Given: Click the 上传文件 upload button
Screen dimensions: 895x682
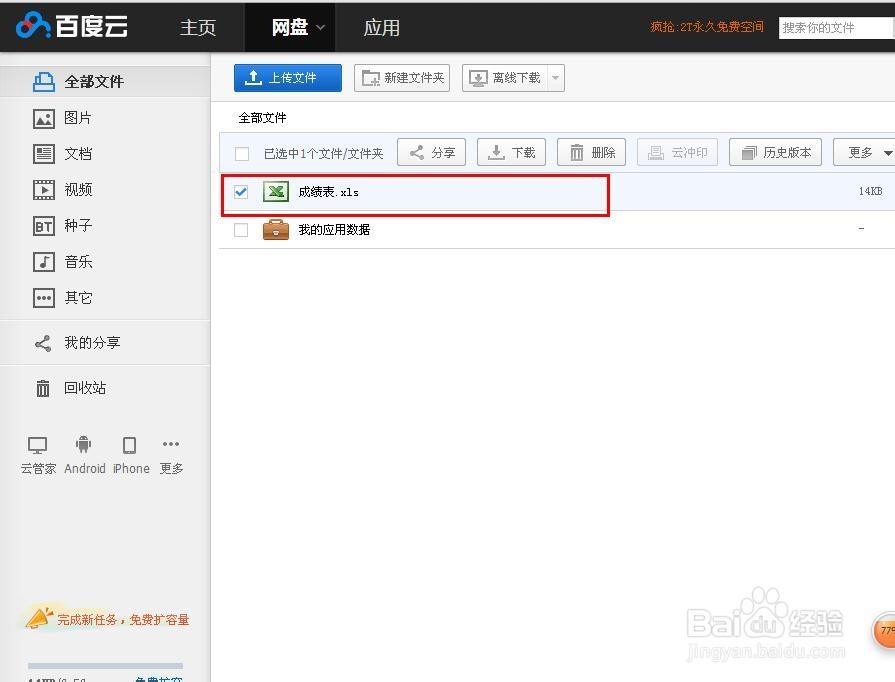Looking at the screenshot, I should [287, 77].
